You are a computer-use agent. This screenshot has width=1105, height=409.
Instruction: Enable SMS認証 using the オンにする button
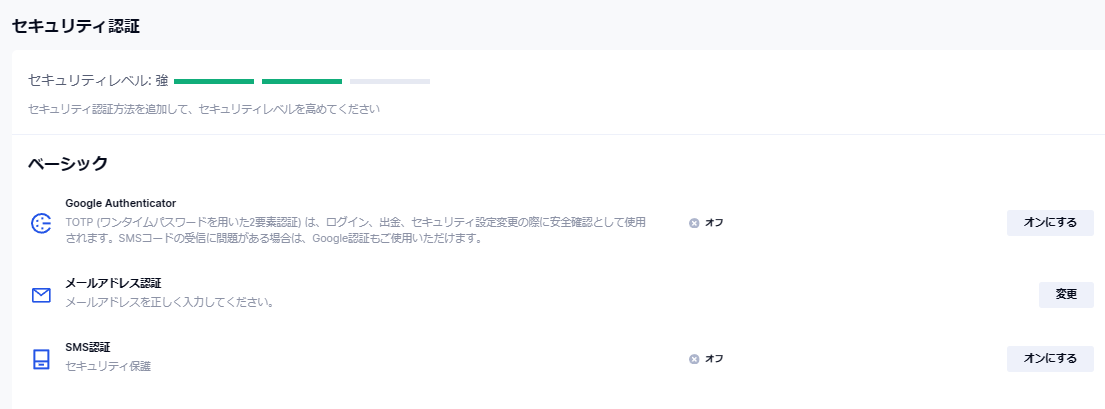coord(1050,359)
